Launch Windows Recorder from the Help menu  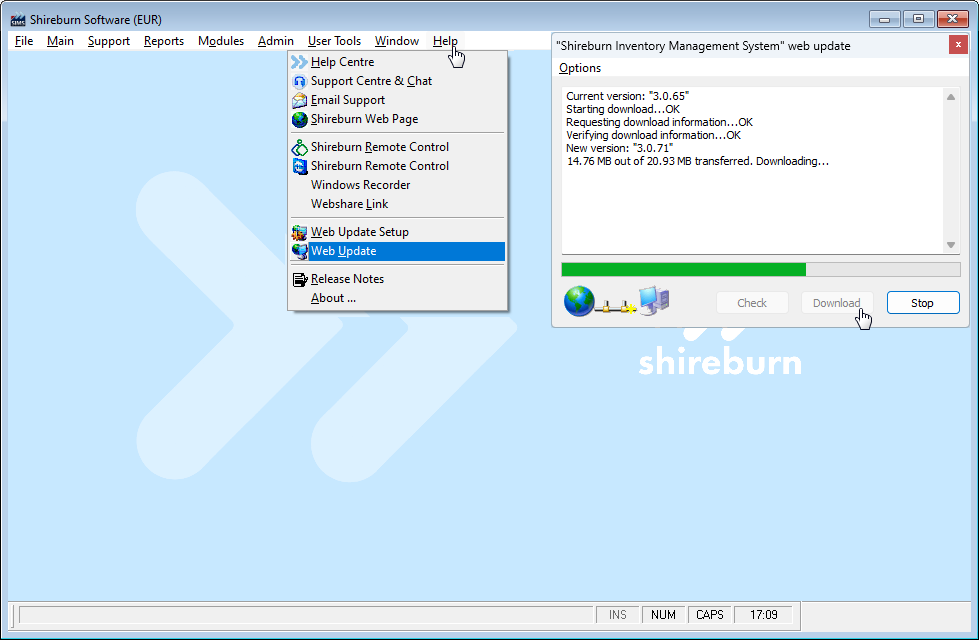(x=398, y=185)
